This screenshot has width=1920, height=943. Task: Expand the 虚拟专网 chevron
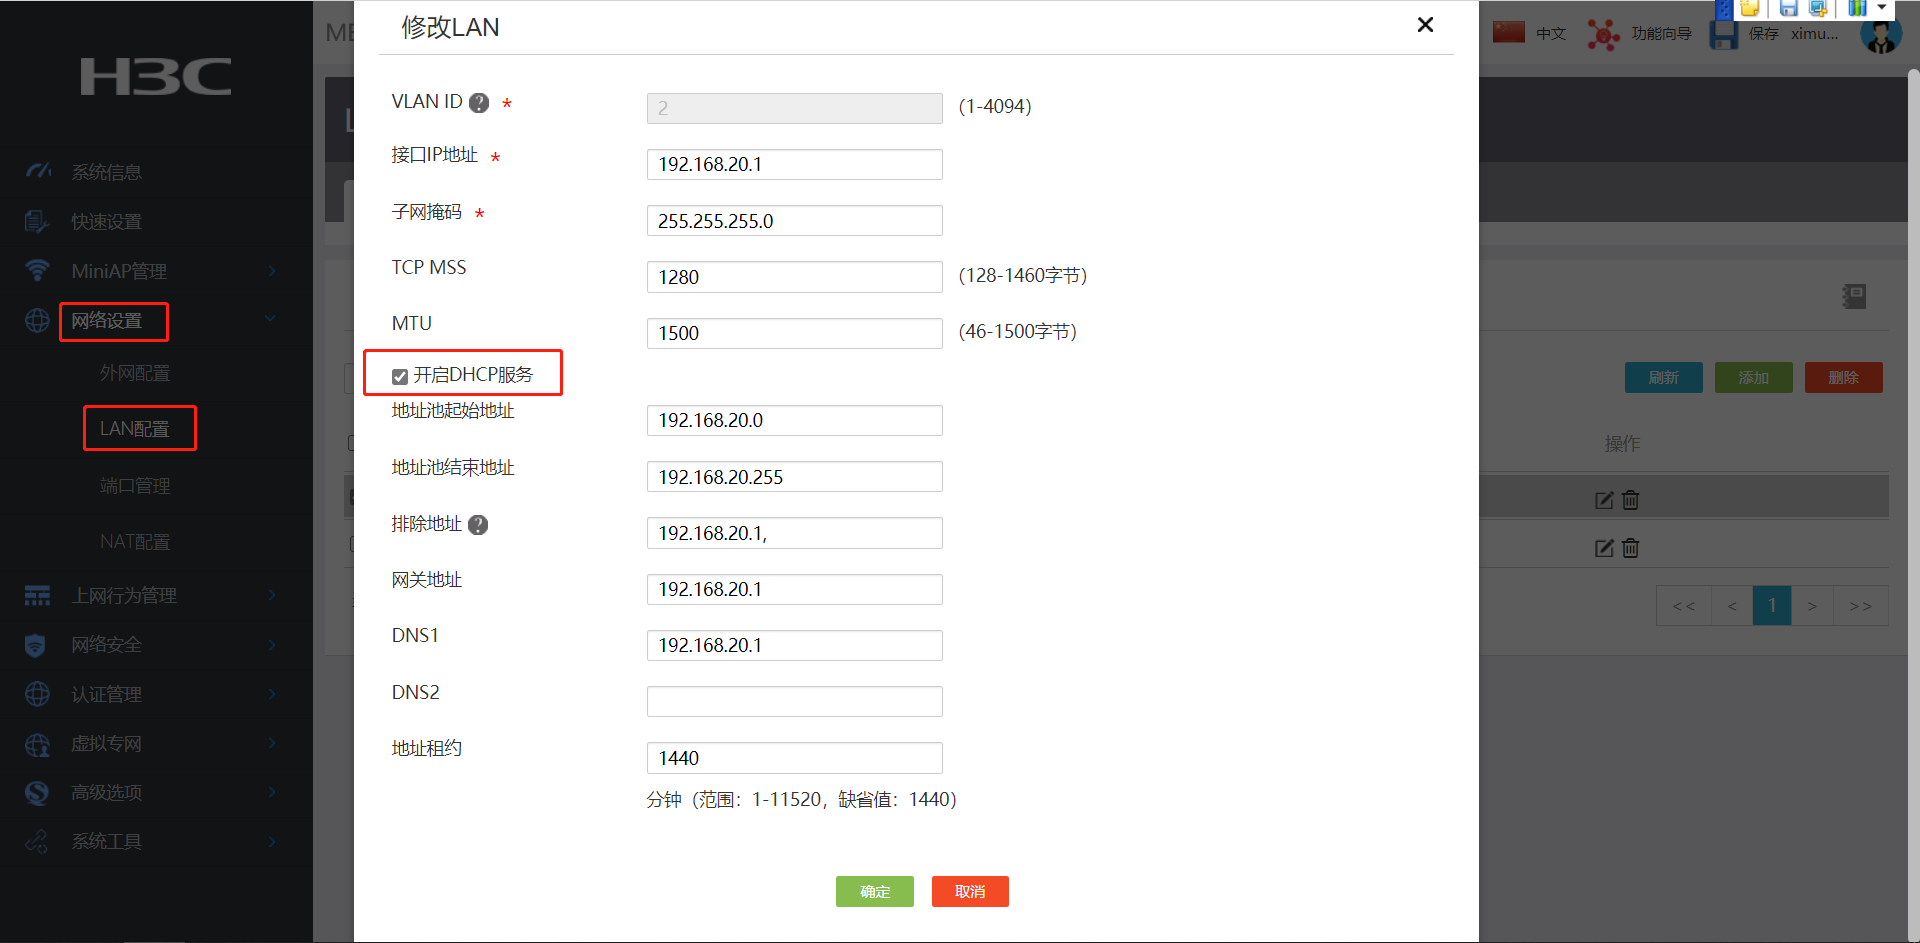point(271,743)
